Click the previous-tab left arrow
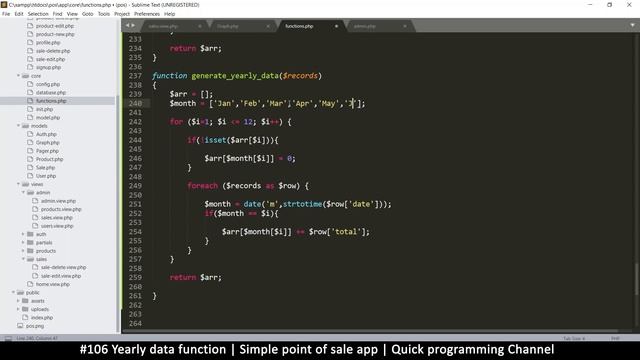Image resolution: width=640 pixels, height=360 pixels. [127, 25]
